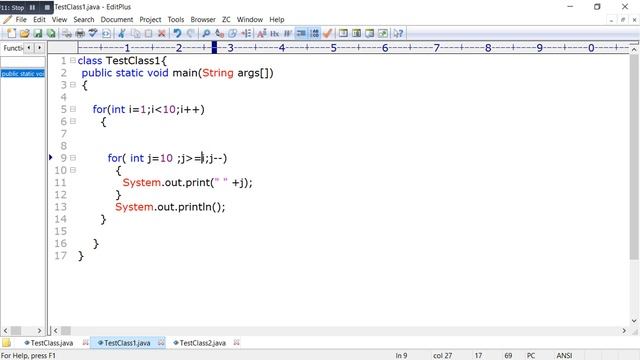Image resolution: width=640 pixels, height=360 pixels.
Task: Close the TestClass2.java tab with its X
Action: (236, 342)
